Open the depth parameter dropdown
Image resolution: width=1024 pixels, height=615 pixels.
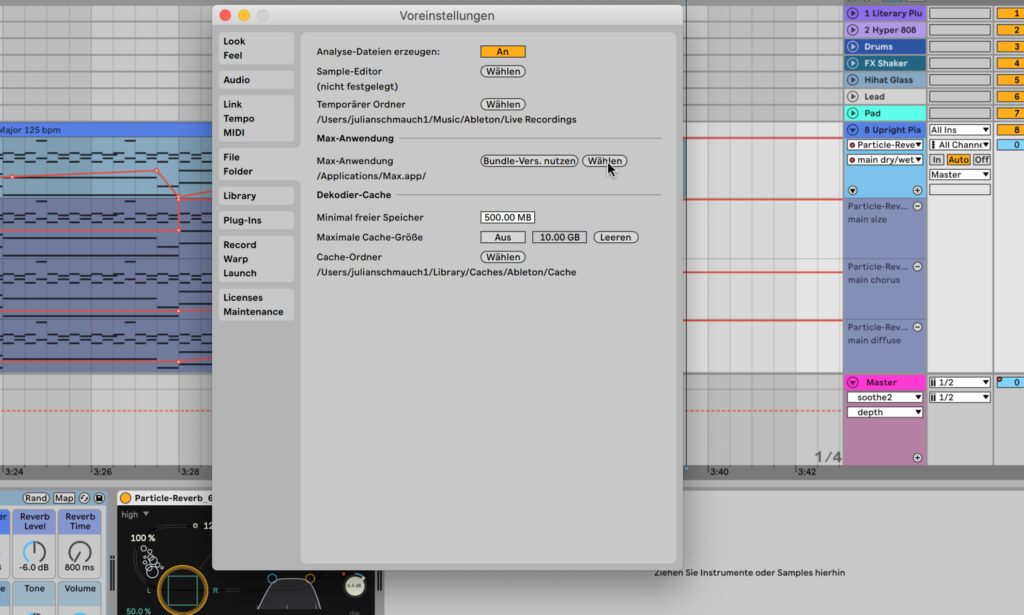(885, 413)
